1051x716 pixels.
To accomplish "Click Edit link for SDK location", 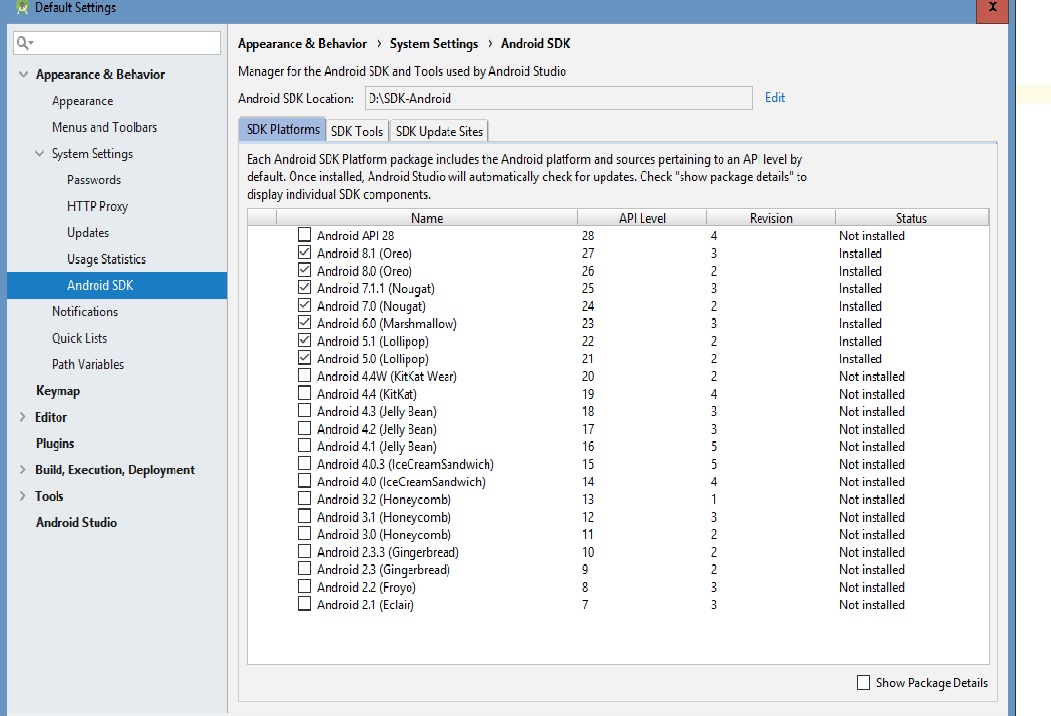I will [x=774, y=98].
